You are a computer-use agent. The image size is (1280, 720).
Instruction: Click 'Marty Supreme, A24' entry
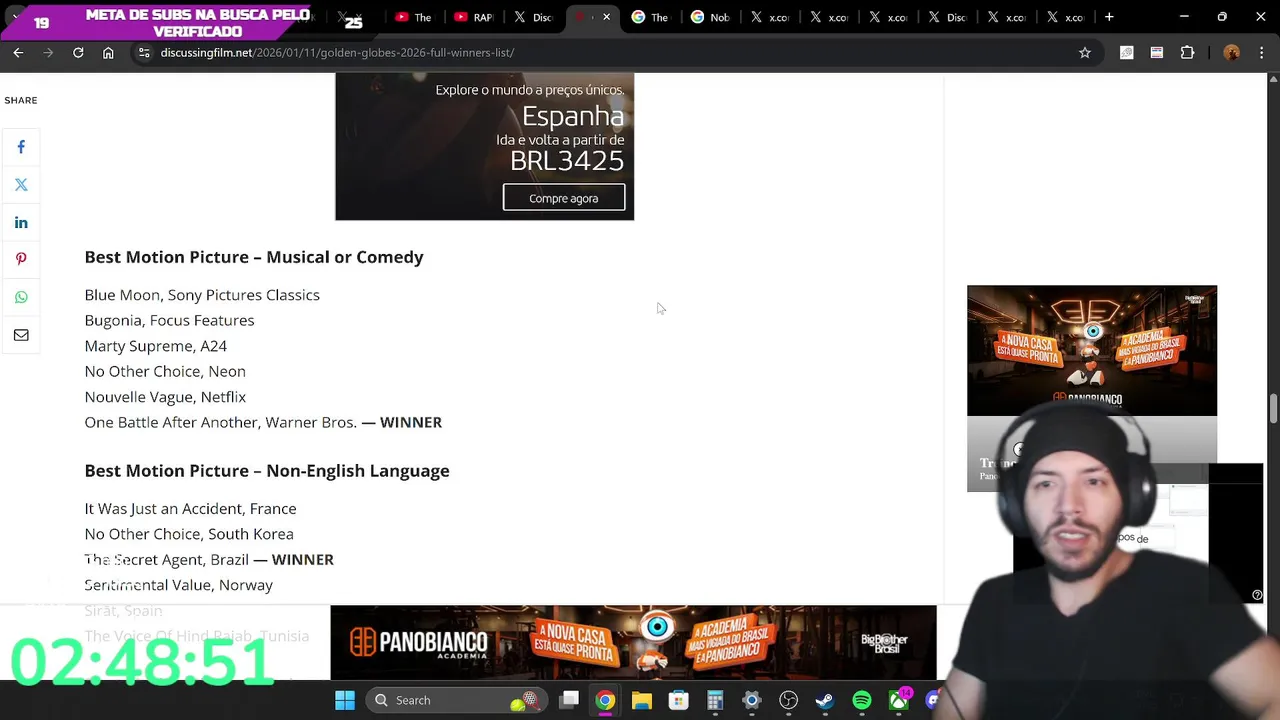(156, 346)
